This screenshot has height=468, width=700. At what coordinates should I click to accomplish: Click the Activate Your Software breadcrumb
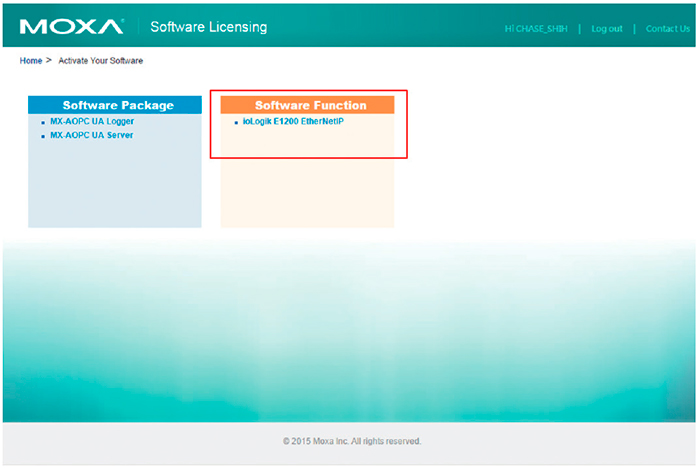click(100, 61)
